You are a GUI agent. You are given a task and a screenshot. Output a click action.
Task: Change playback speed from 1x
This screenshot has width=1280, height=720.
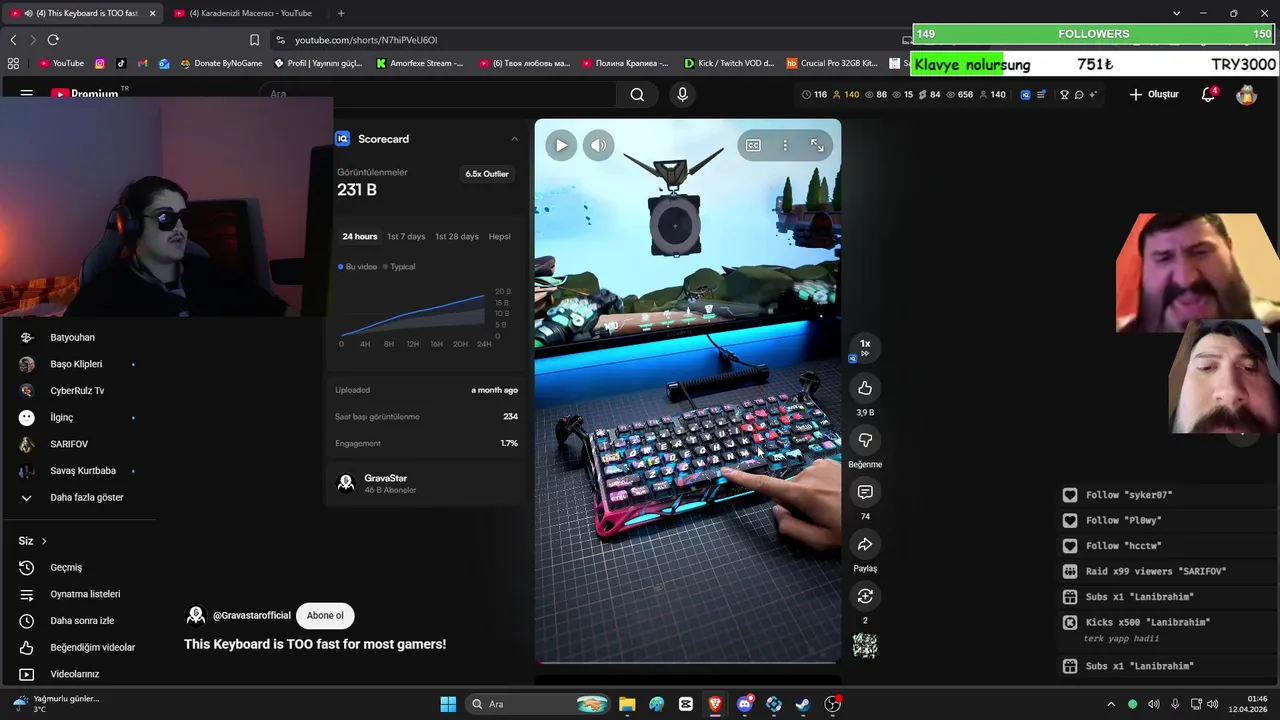click(865, 346)
